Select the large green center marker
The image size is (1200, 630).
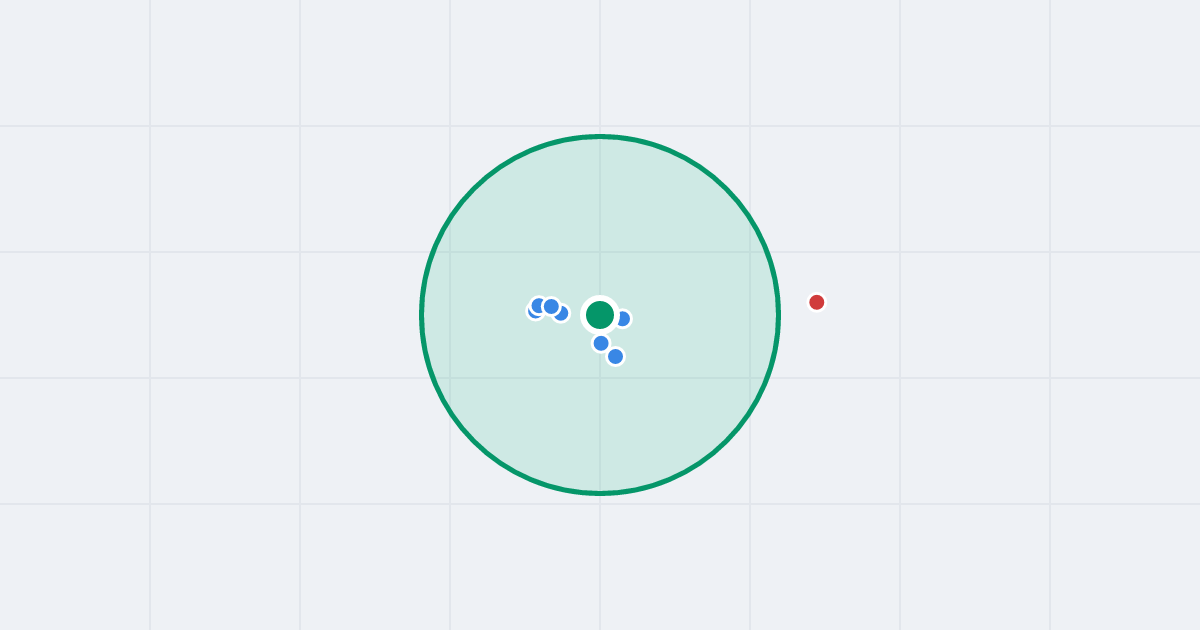600,315
